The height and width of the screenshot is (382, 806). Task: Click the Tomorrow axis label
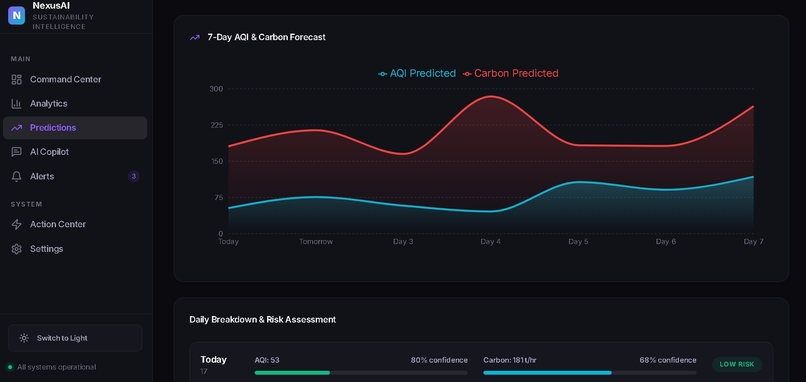316,242
